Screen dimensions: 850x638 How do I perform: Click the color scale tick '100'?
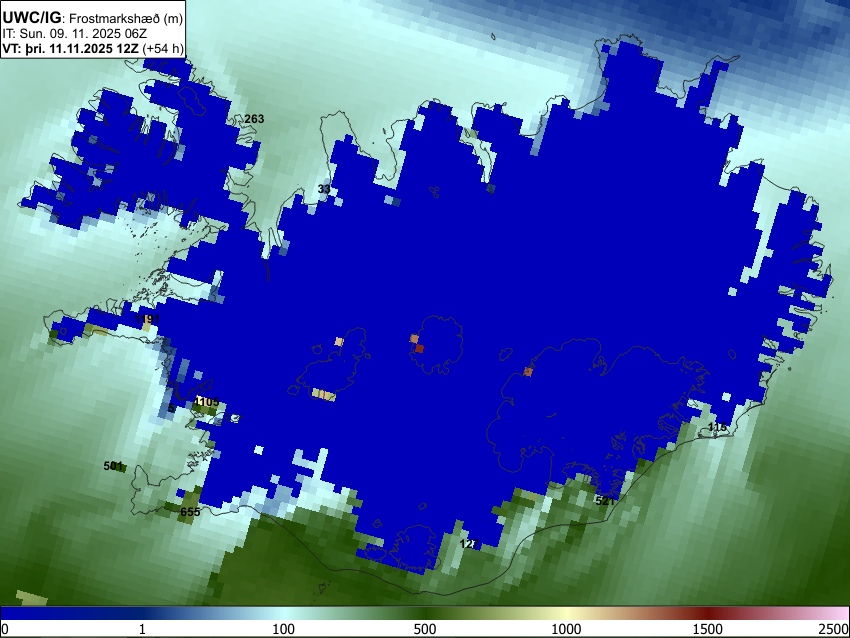pyautogui.click(x=284, y=629)
